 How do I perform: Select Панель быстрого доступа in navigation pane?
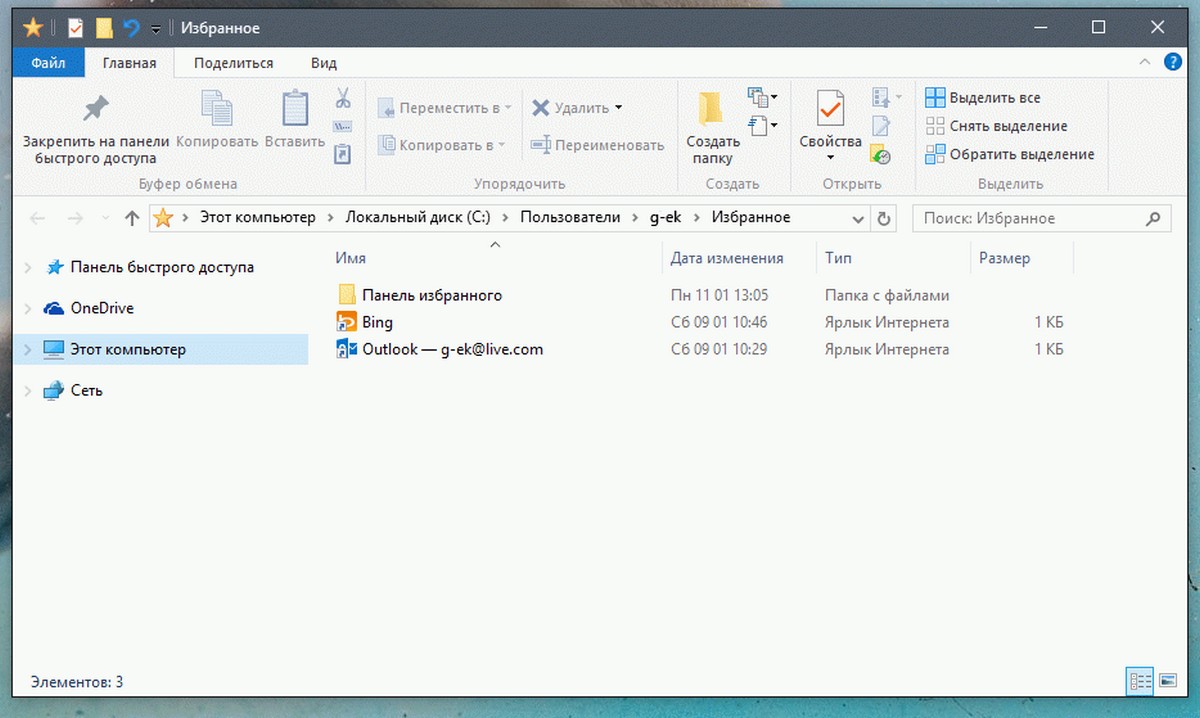162,268
